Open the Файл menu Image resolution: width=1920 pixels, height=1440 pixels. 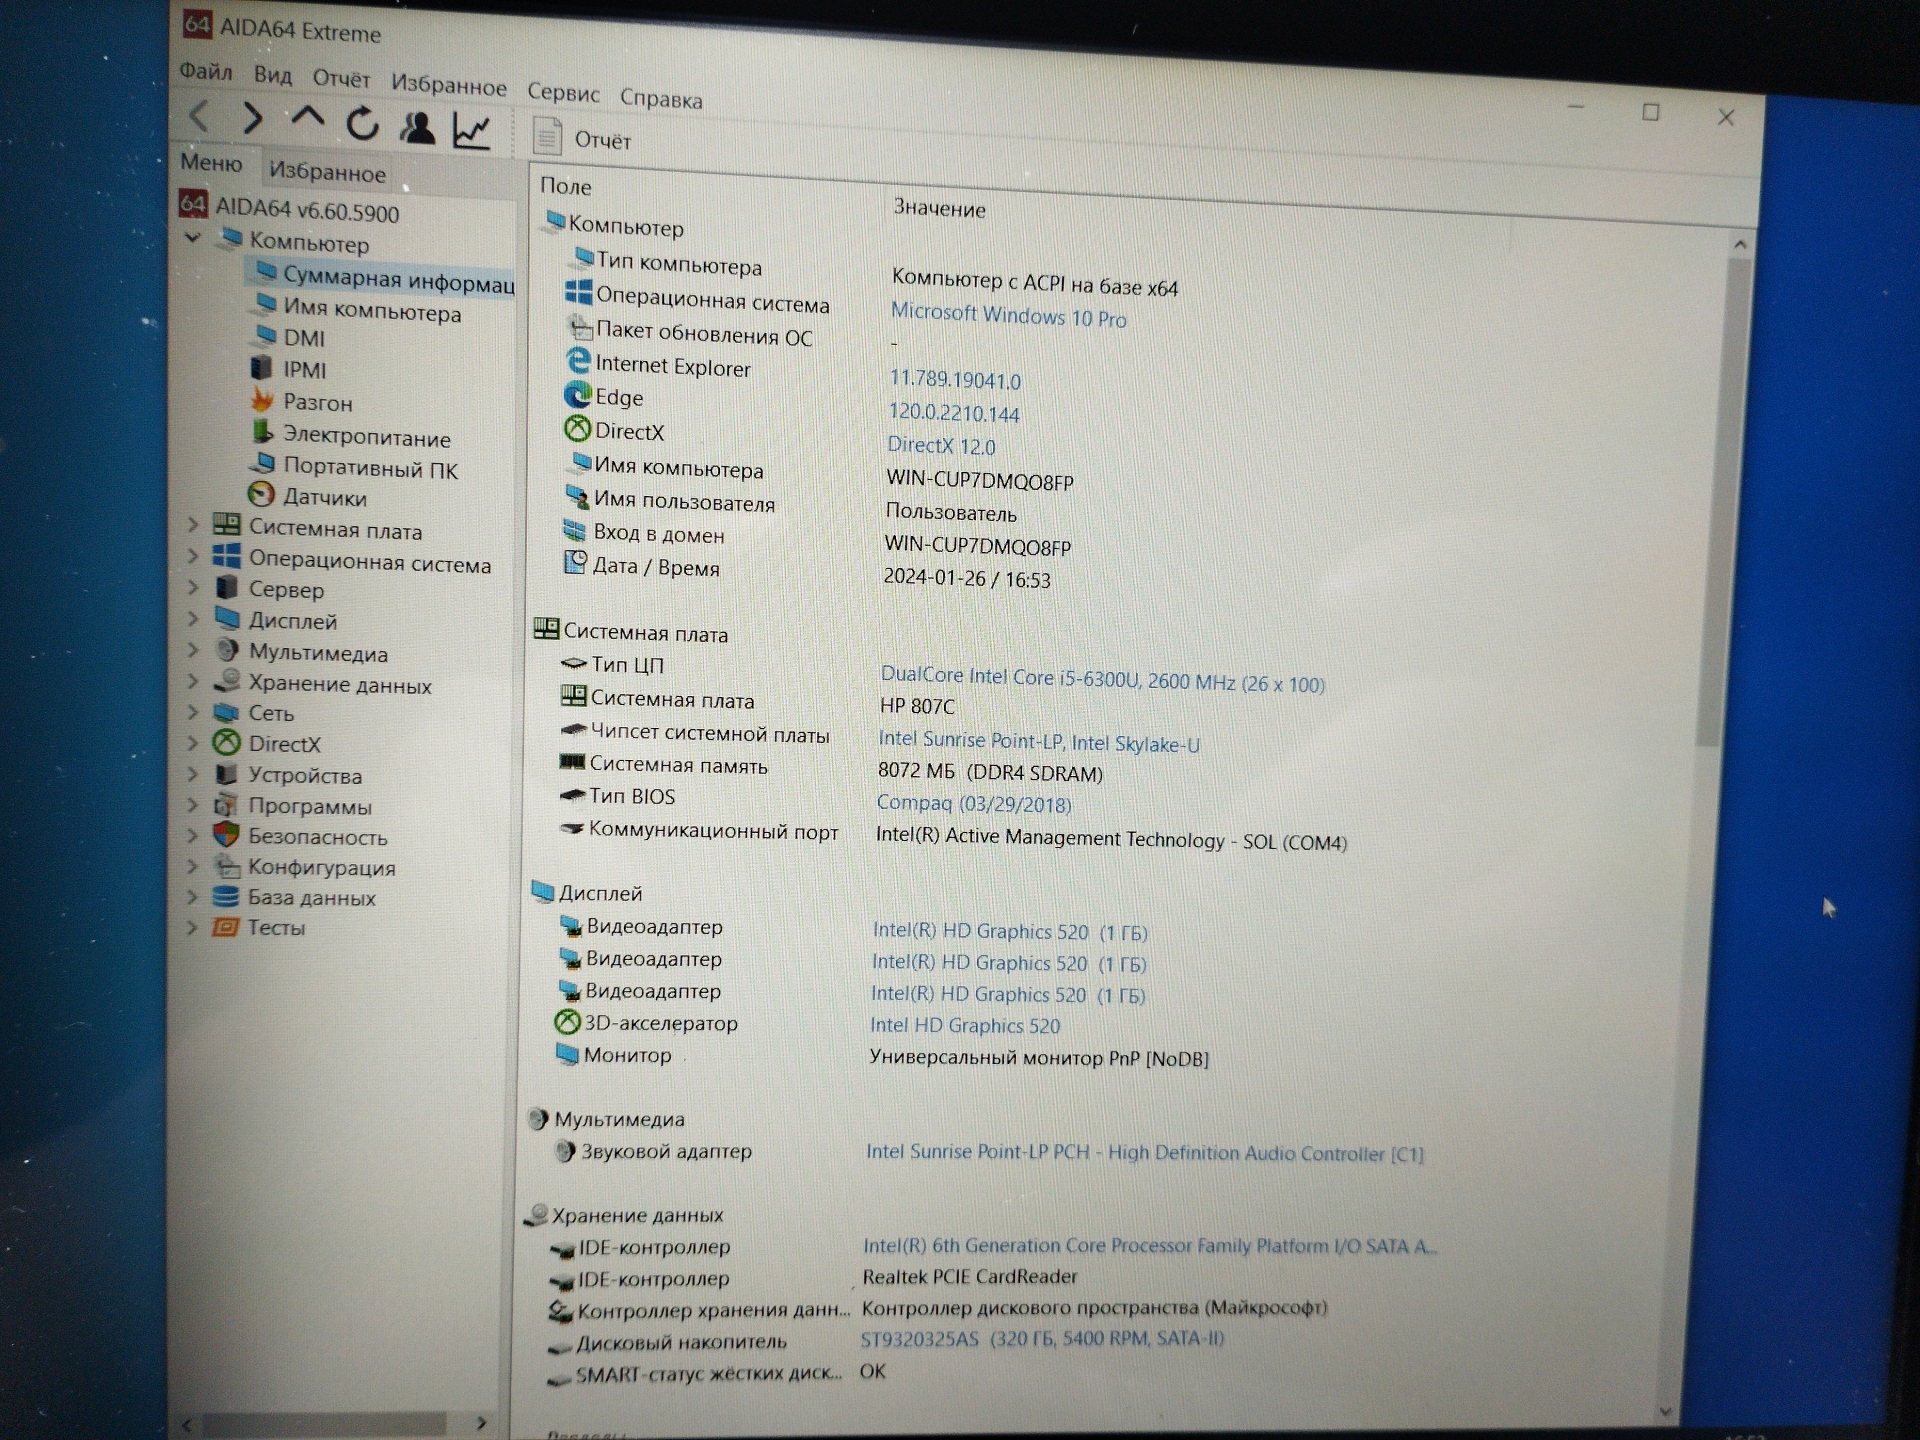[206, 71]
